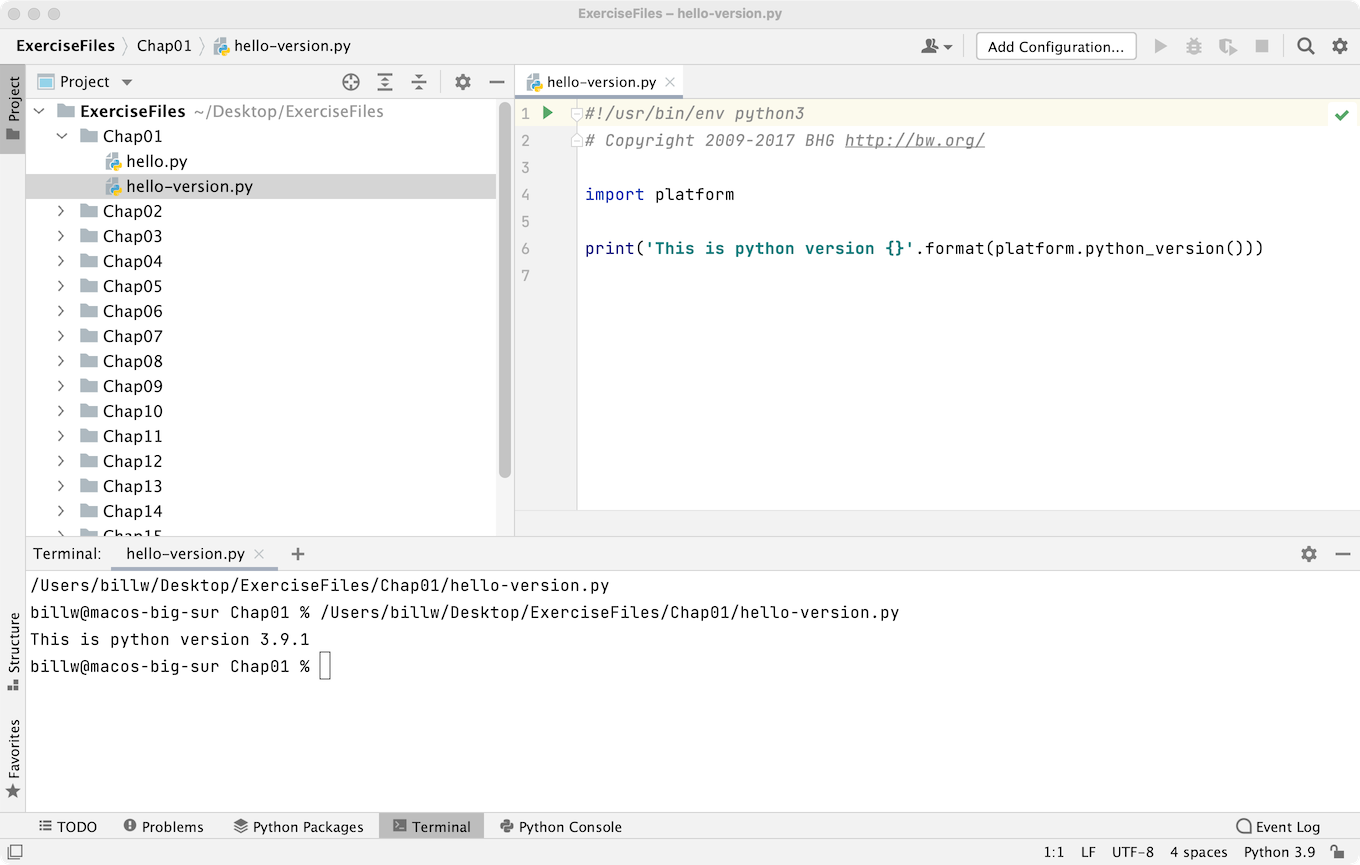Open Search Everywhere magnifier icon
The width and height of the screenshot is (1360, 865).
(x=1306, y=46)
